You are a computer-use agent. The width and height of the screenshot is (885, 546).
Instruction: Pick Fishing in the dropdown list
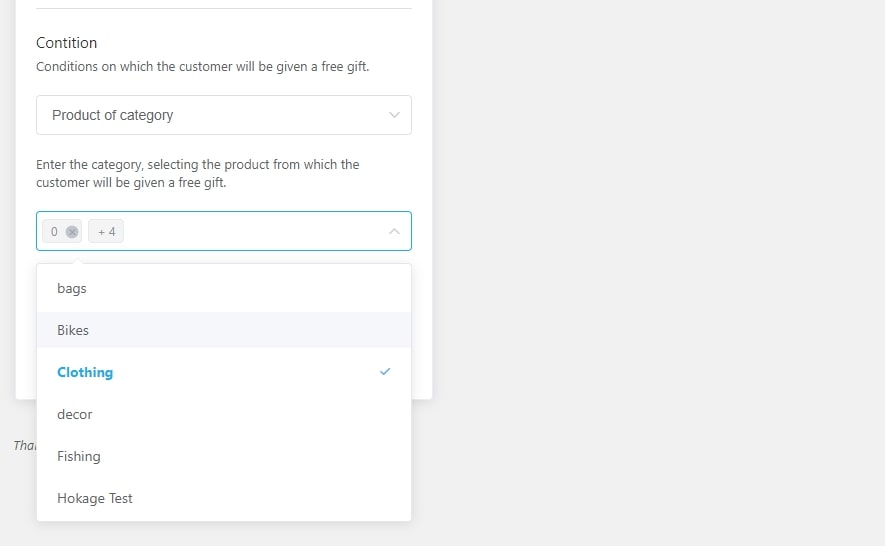click(79, 456)
